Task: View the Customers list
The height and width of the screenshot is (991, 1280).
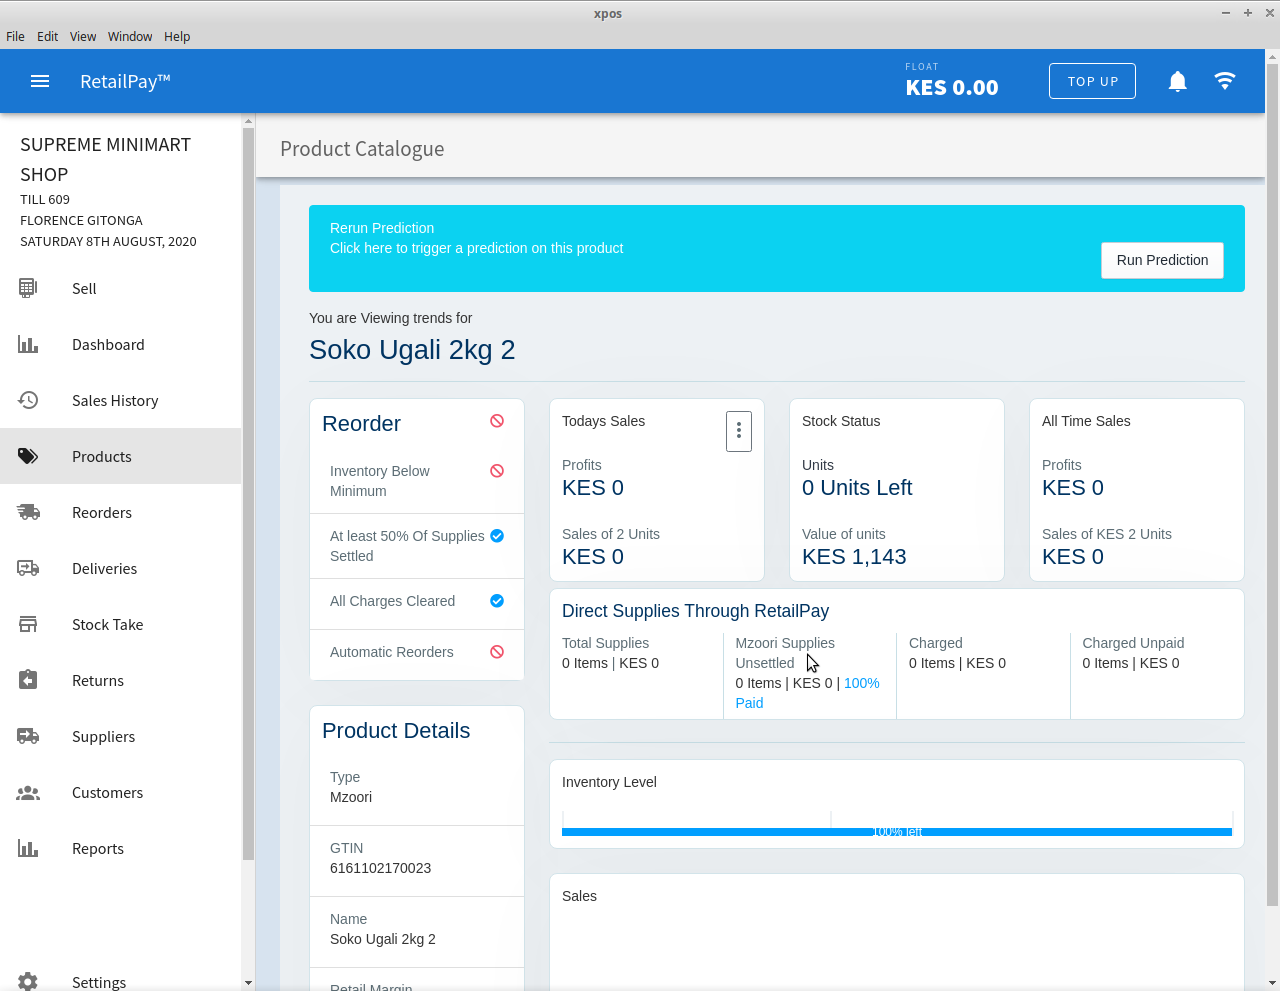Action: click(x=121, y=792)
